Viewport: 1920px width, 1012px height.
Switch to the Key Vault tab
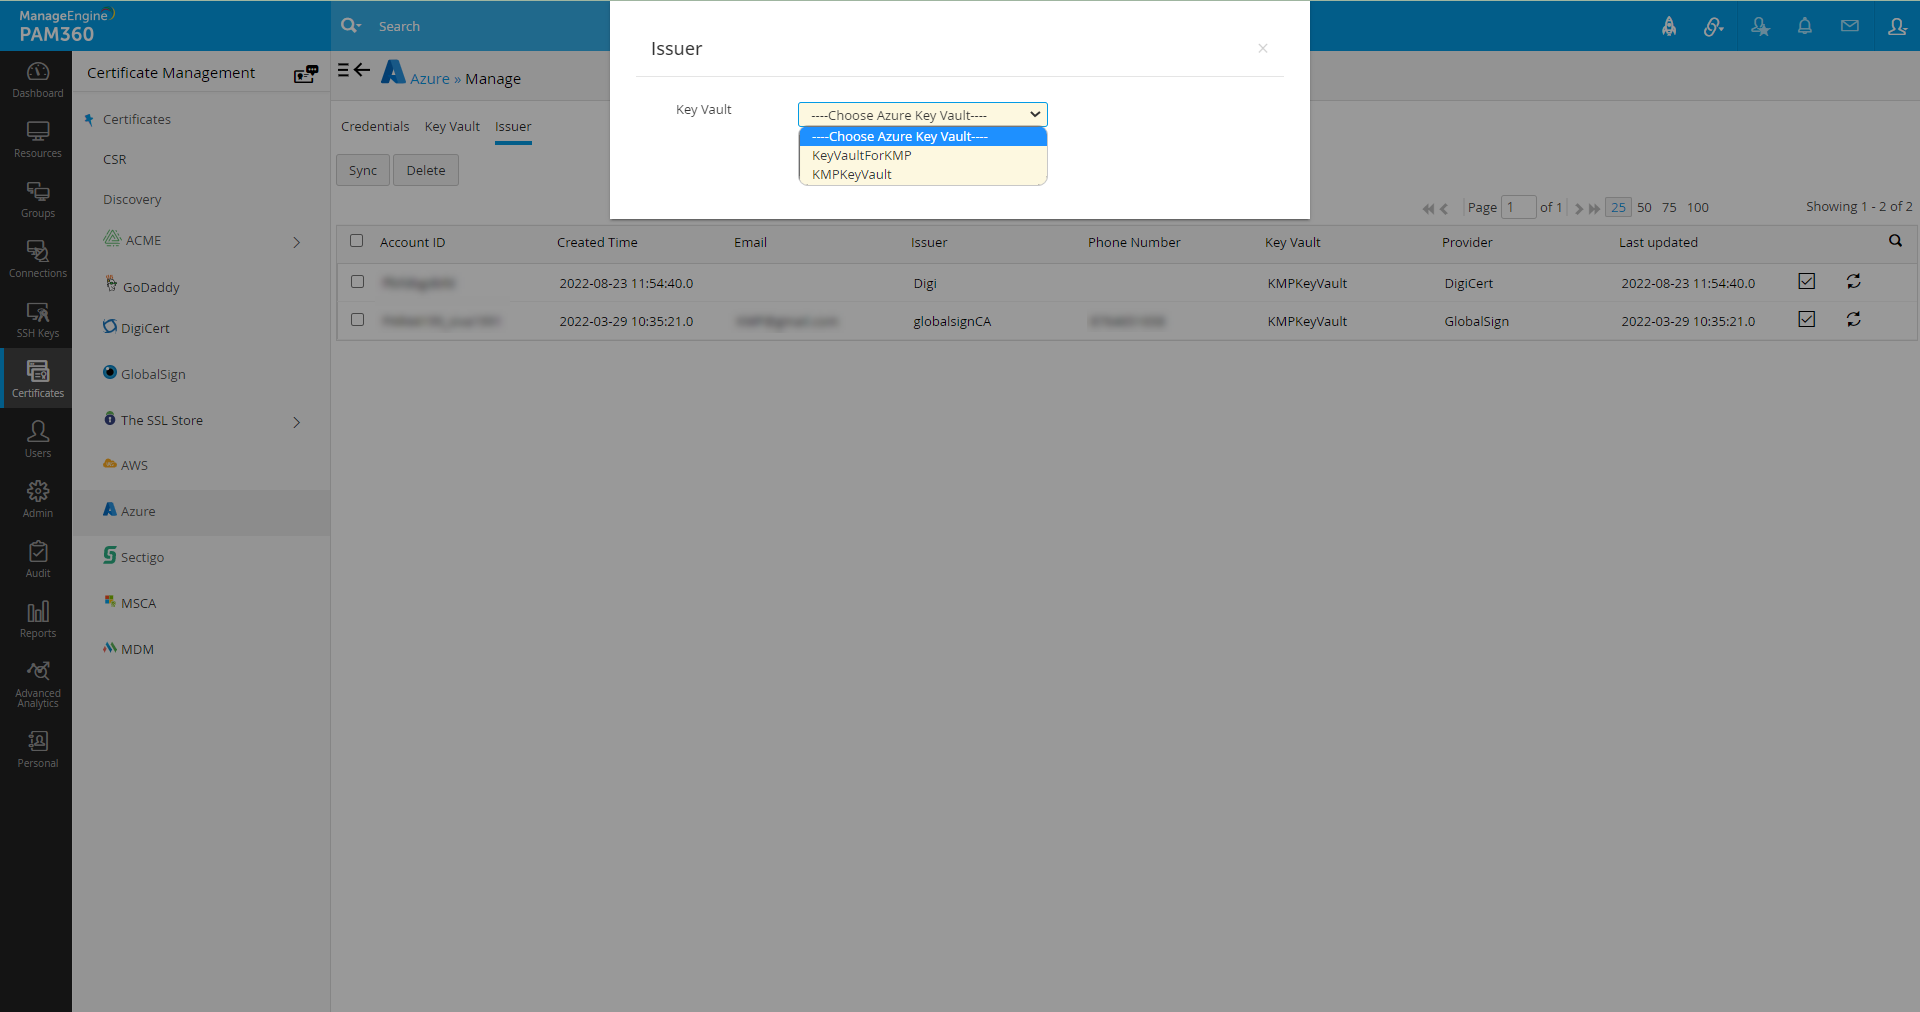pyautogui.click(x=451, y=126)
